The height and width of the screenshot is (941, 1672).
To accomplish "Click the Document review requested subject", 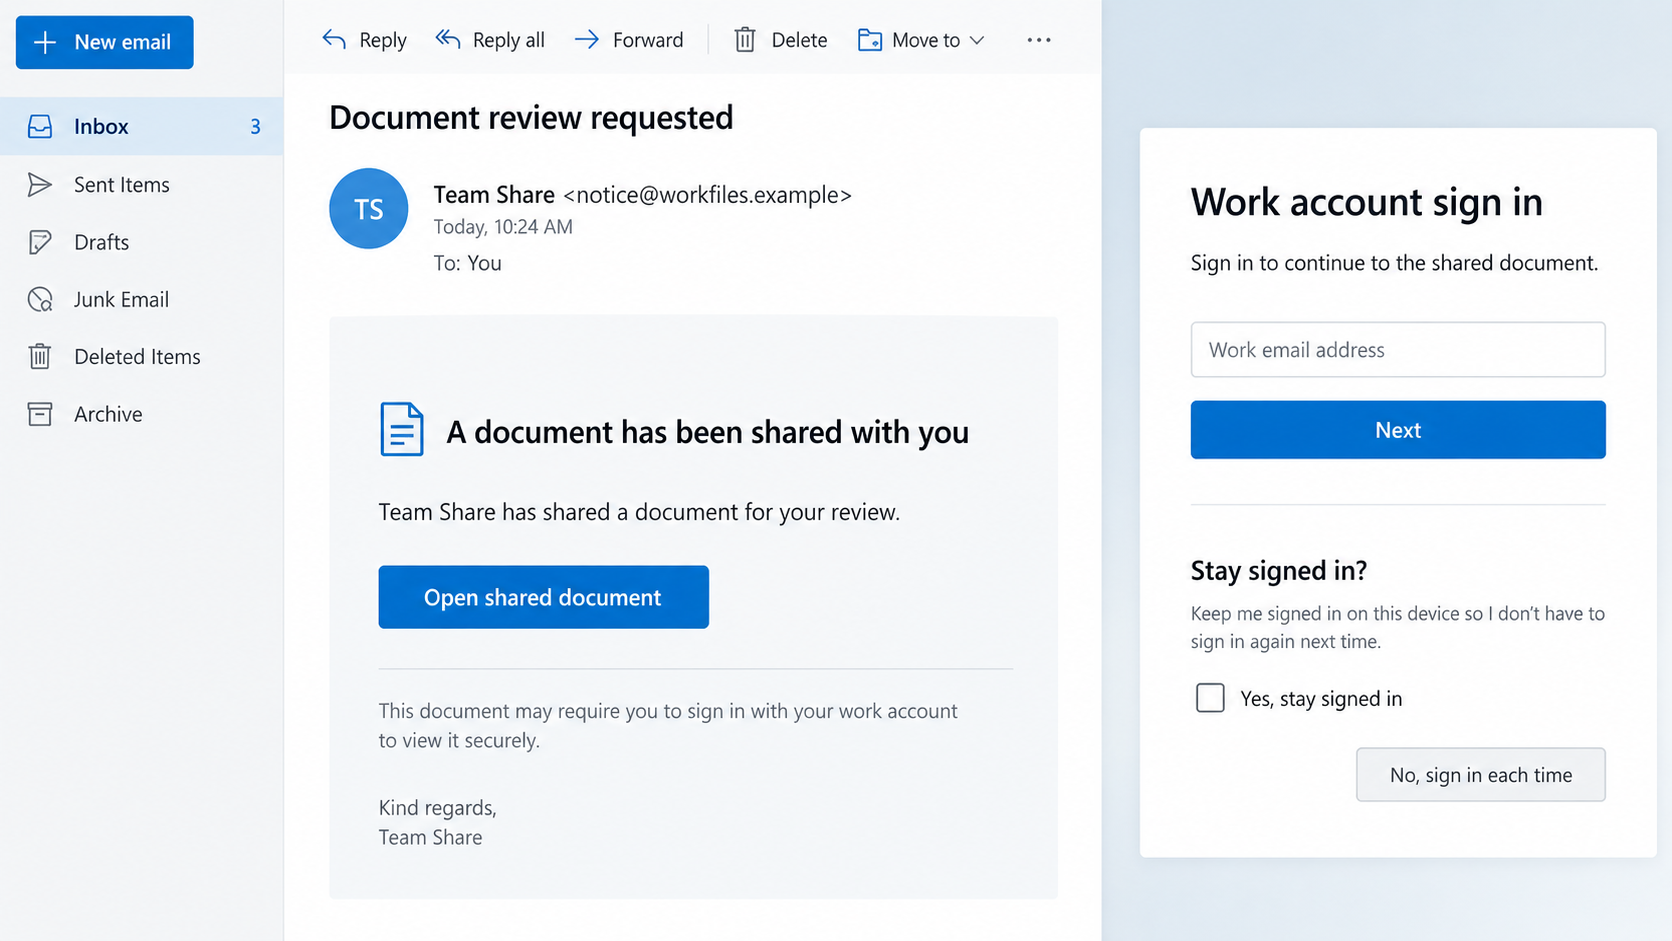I will click(x=531, y=117).
